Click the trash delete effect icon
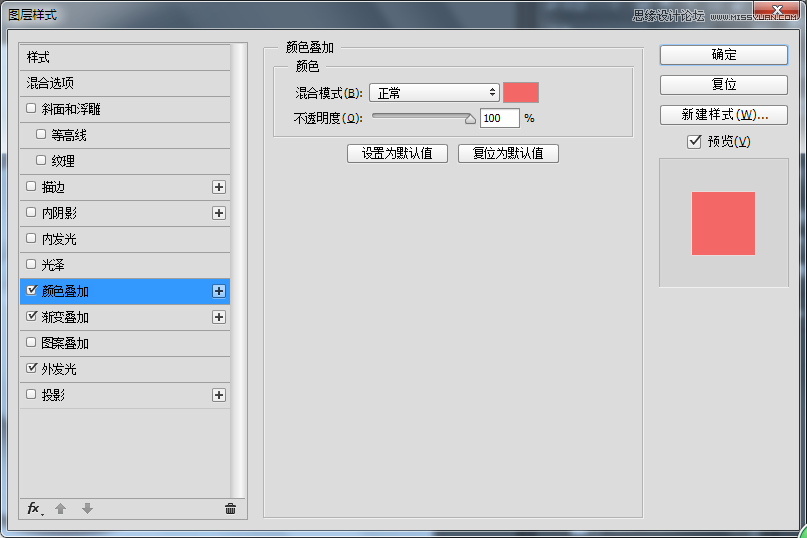Image resolution: width=807 pixels, height=538 pixels. coord(231,509)
